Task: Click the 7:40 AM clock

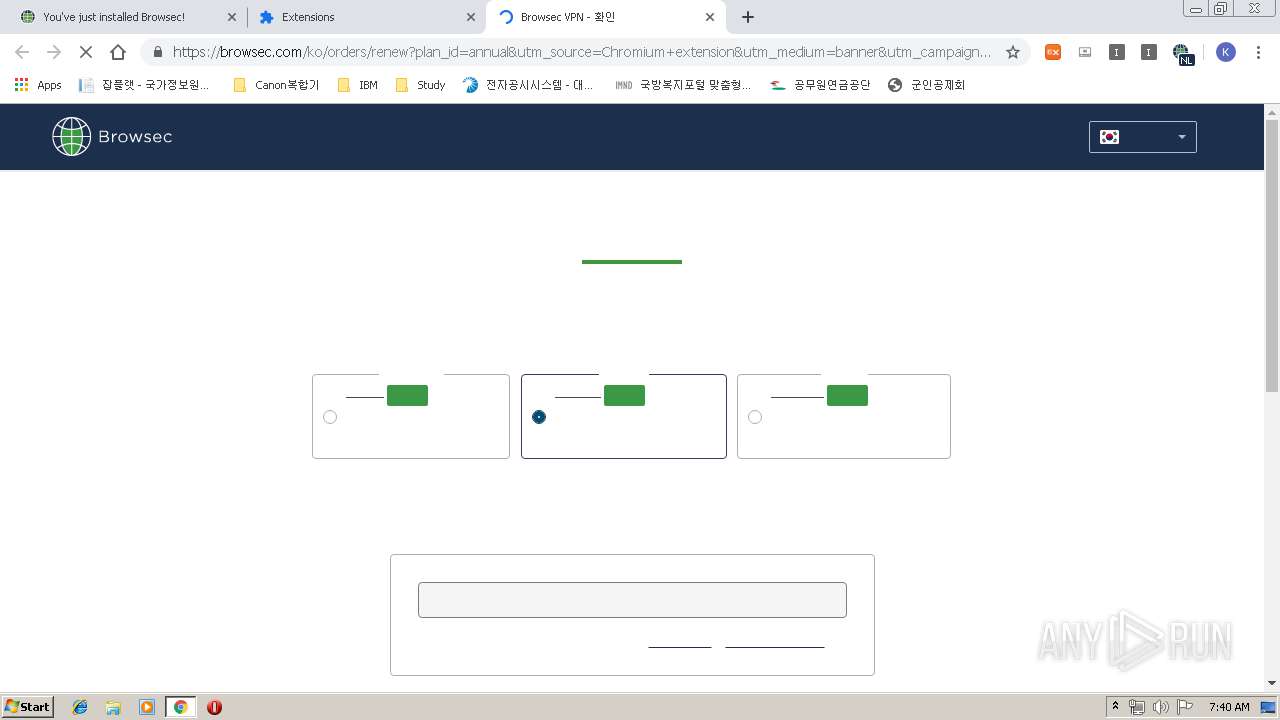Action: pos(1228,707)
